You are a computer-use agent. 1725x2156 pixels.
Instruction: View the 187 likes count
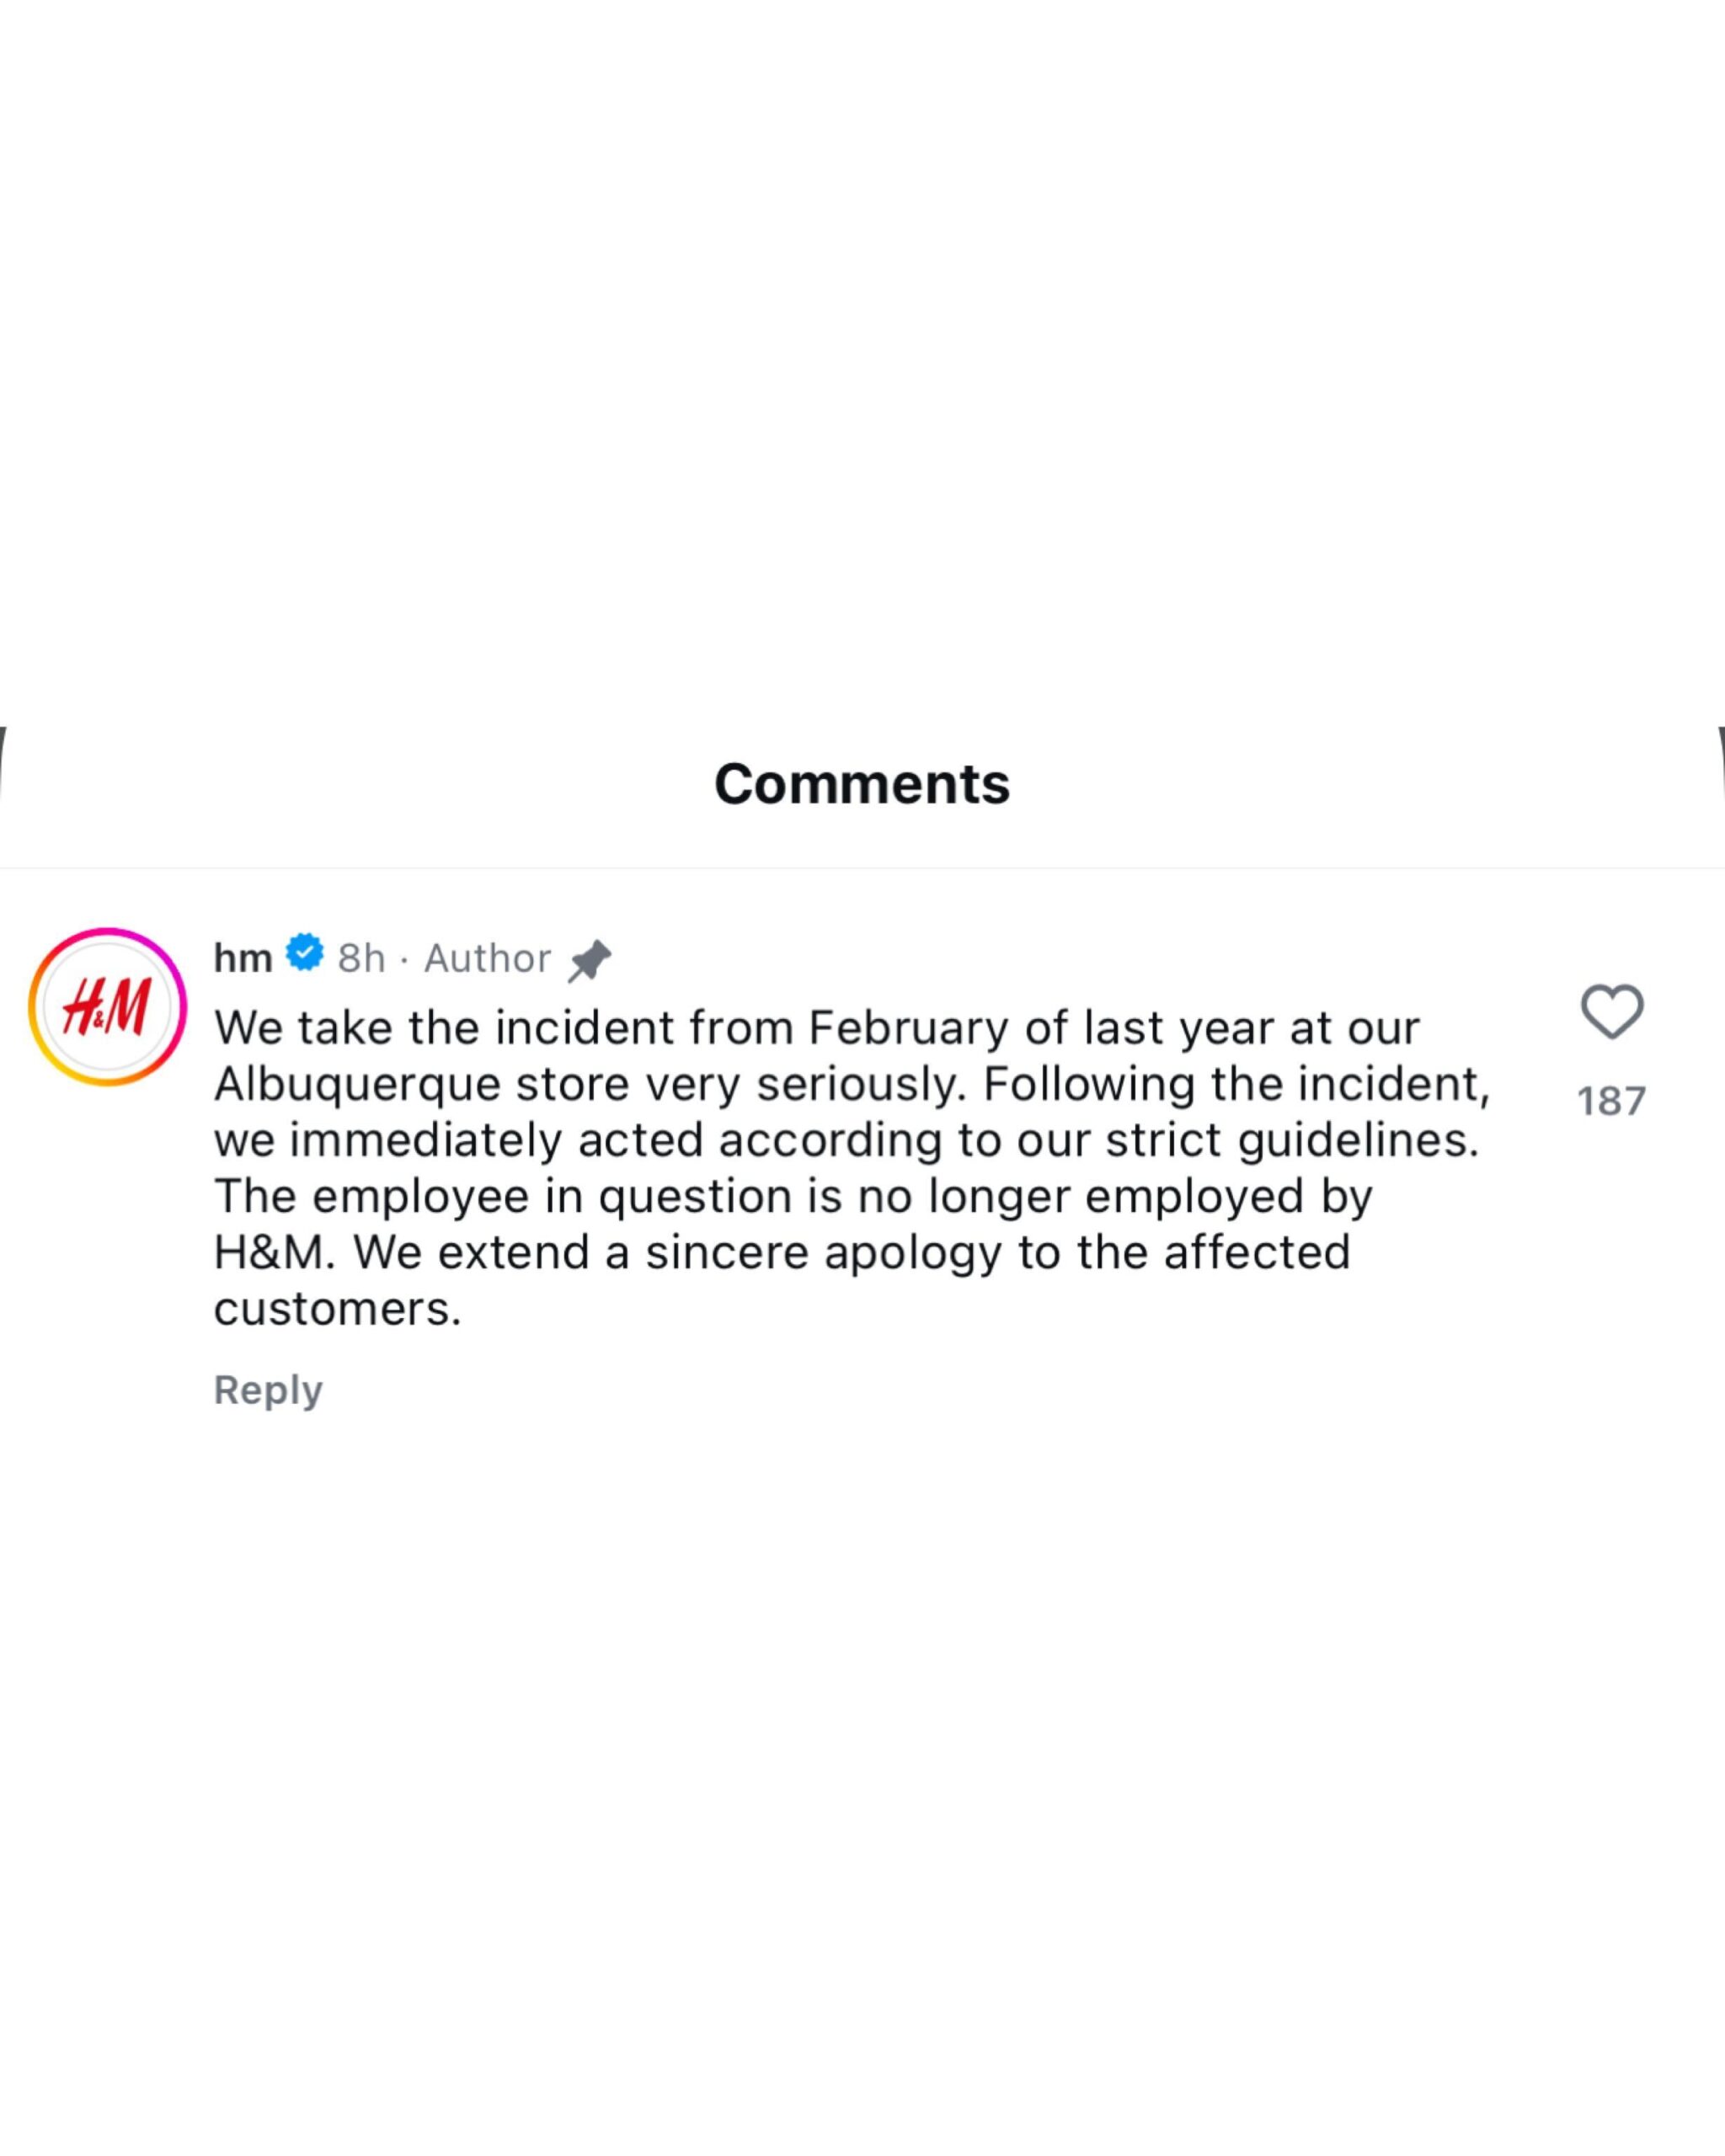point(1611,1101)
